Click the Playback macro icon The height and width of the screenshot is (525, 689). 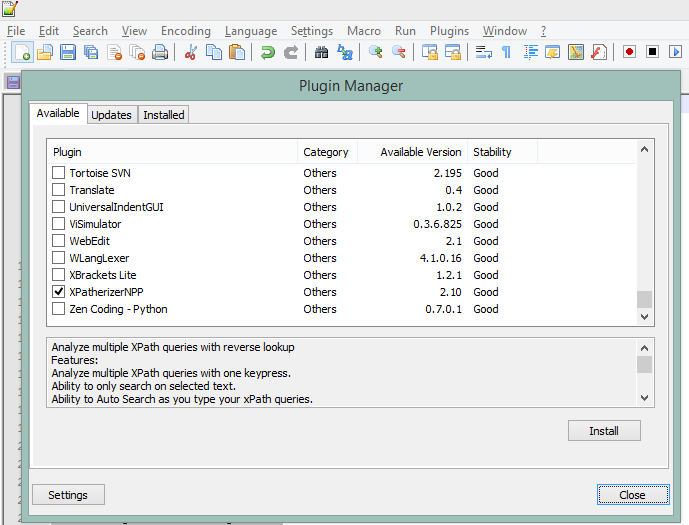[675, 52]
